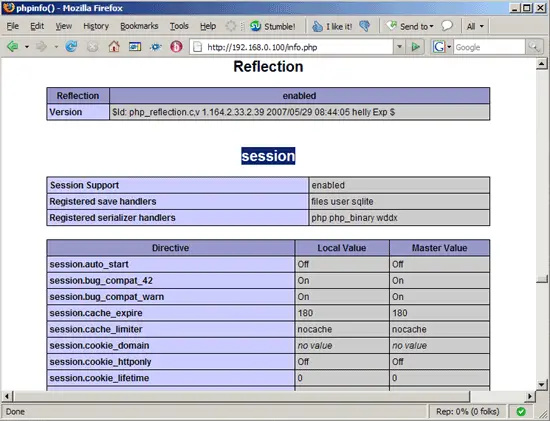Click the red circular toolbar icon

point(176,46)
